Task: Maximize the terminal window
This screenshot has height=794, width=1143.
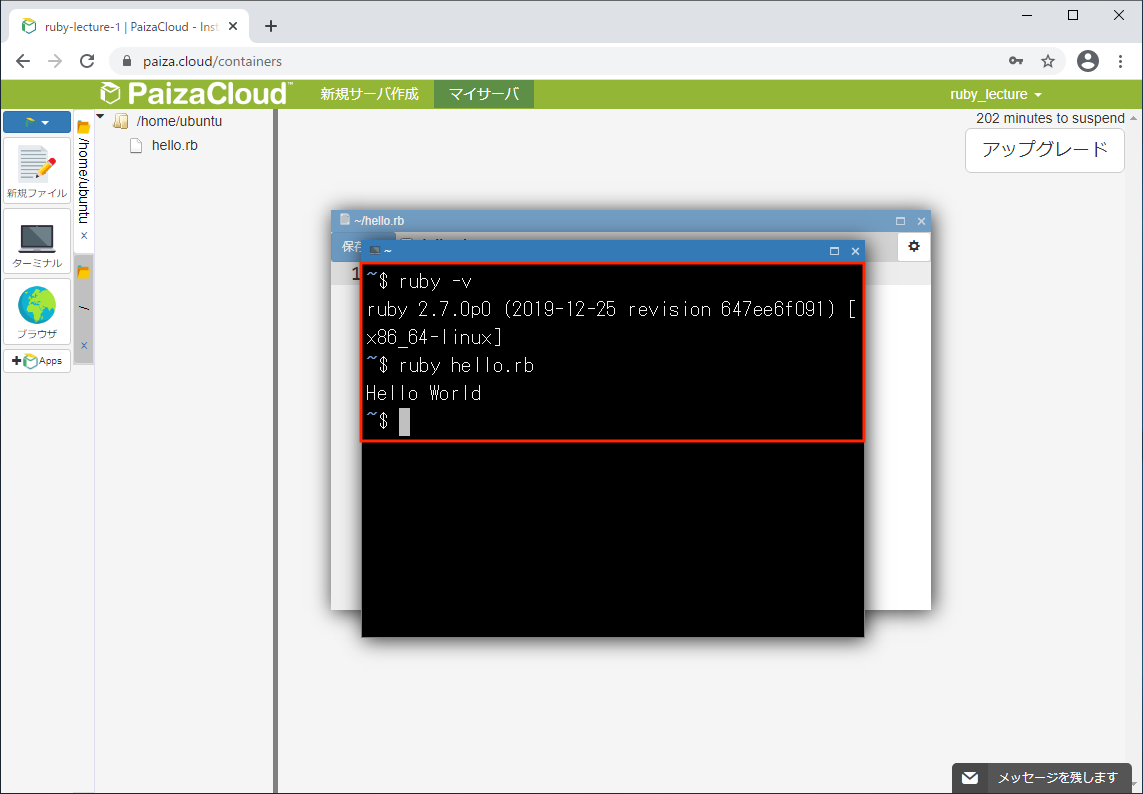Action: tap(834, 251)
